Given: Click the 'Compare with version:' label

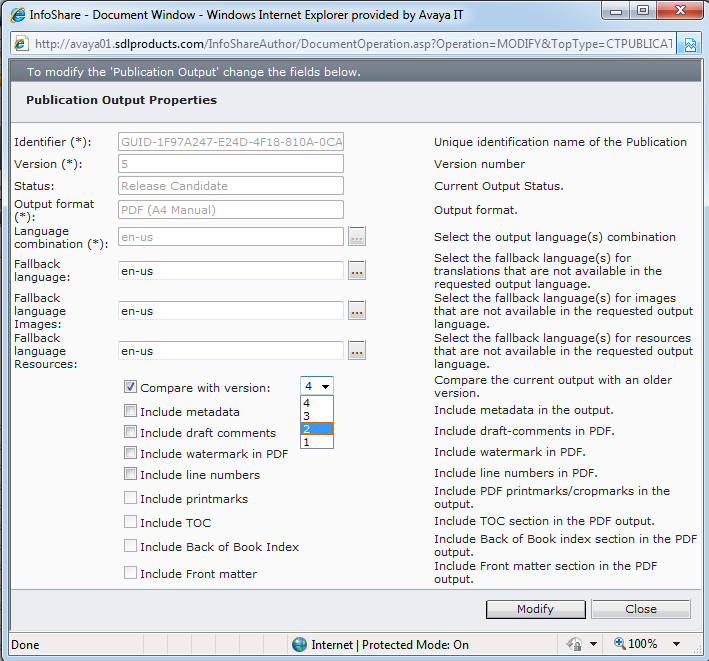Looking at the screenshot, I should (x=205, y=388).
